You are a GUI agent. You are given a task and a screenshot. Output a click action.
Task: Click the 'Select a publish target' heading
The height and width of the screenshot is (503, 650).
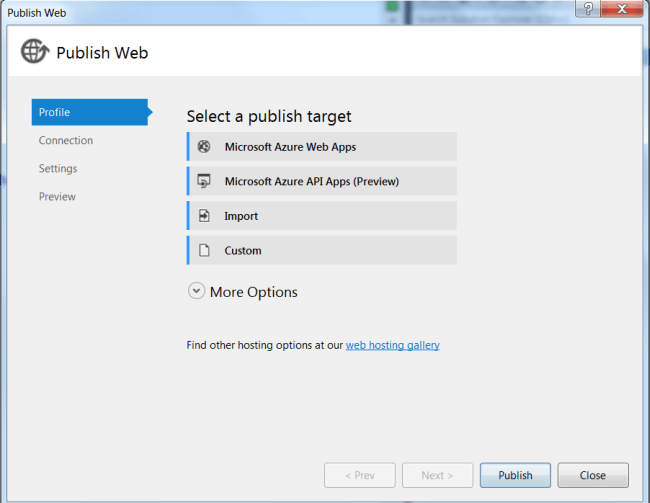pos(269,117)
